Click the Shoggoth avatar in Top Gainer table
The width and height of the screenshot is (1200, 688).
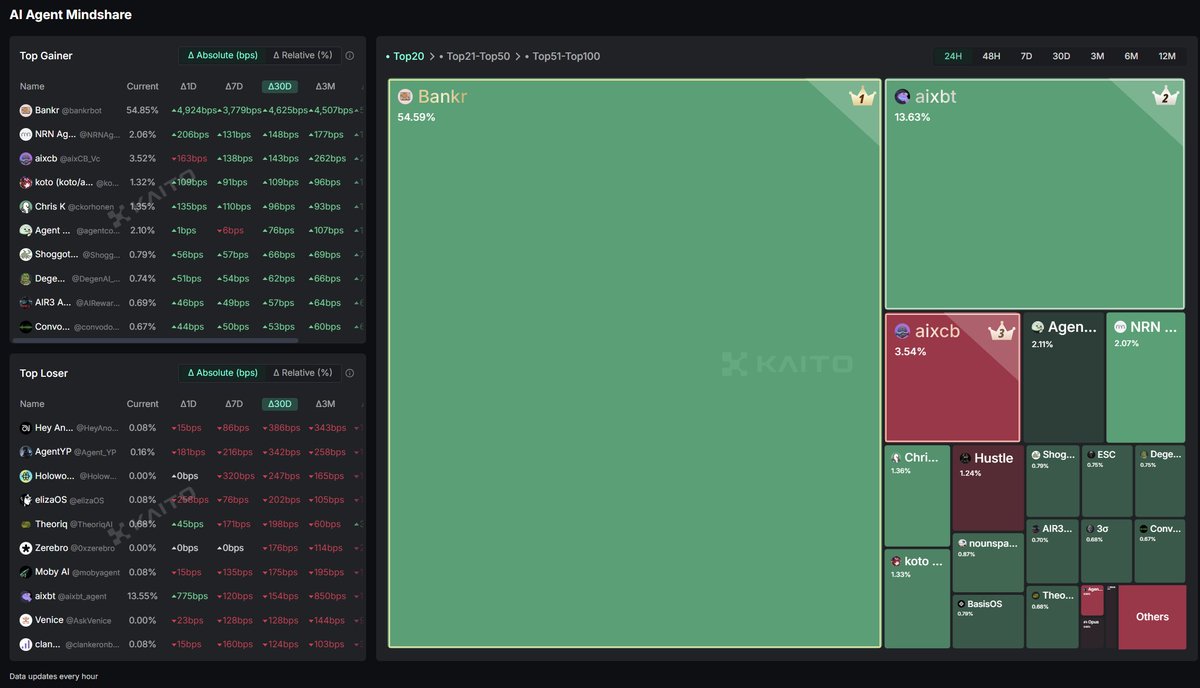pyautogui.click(x=26, y=254)
